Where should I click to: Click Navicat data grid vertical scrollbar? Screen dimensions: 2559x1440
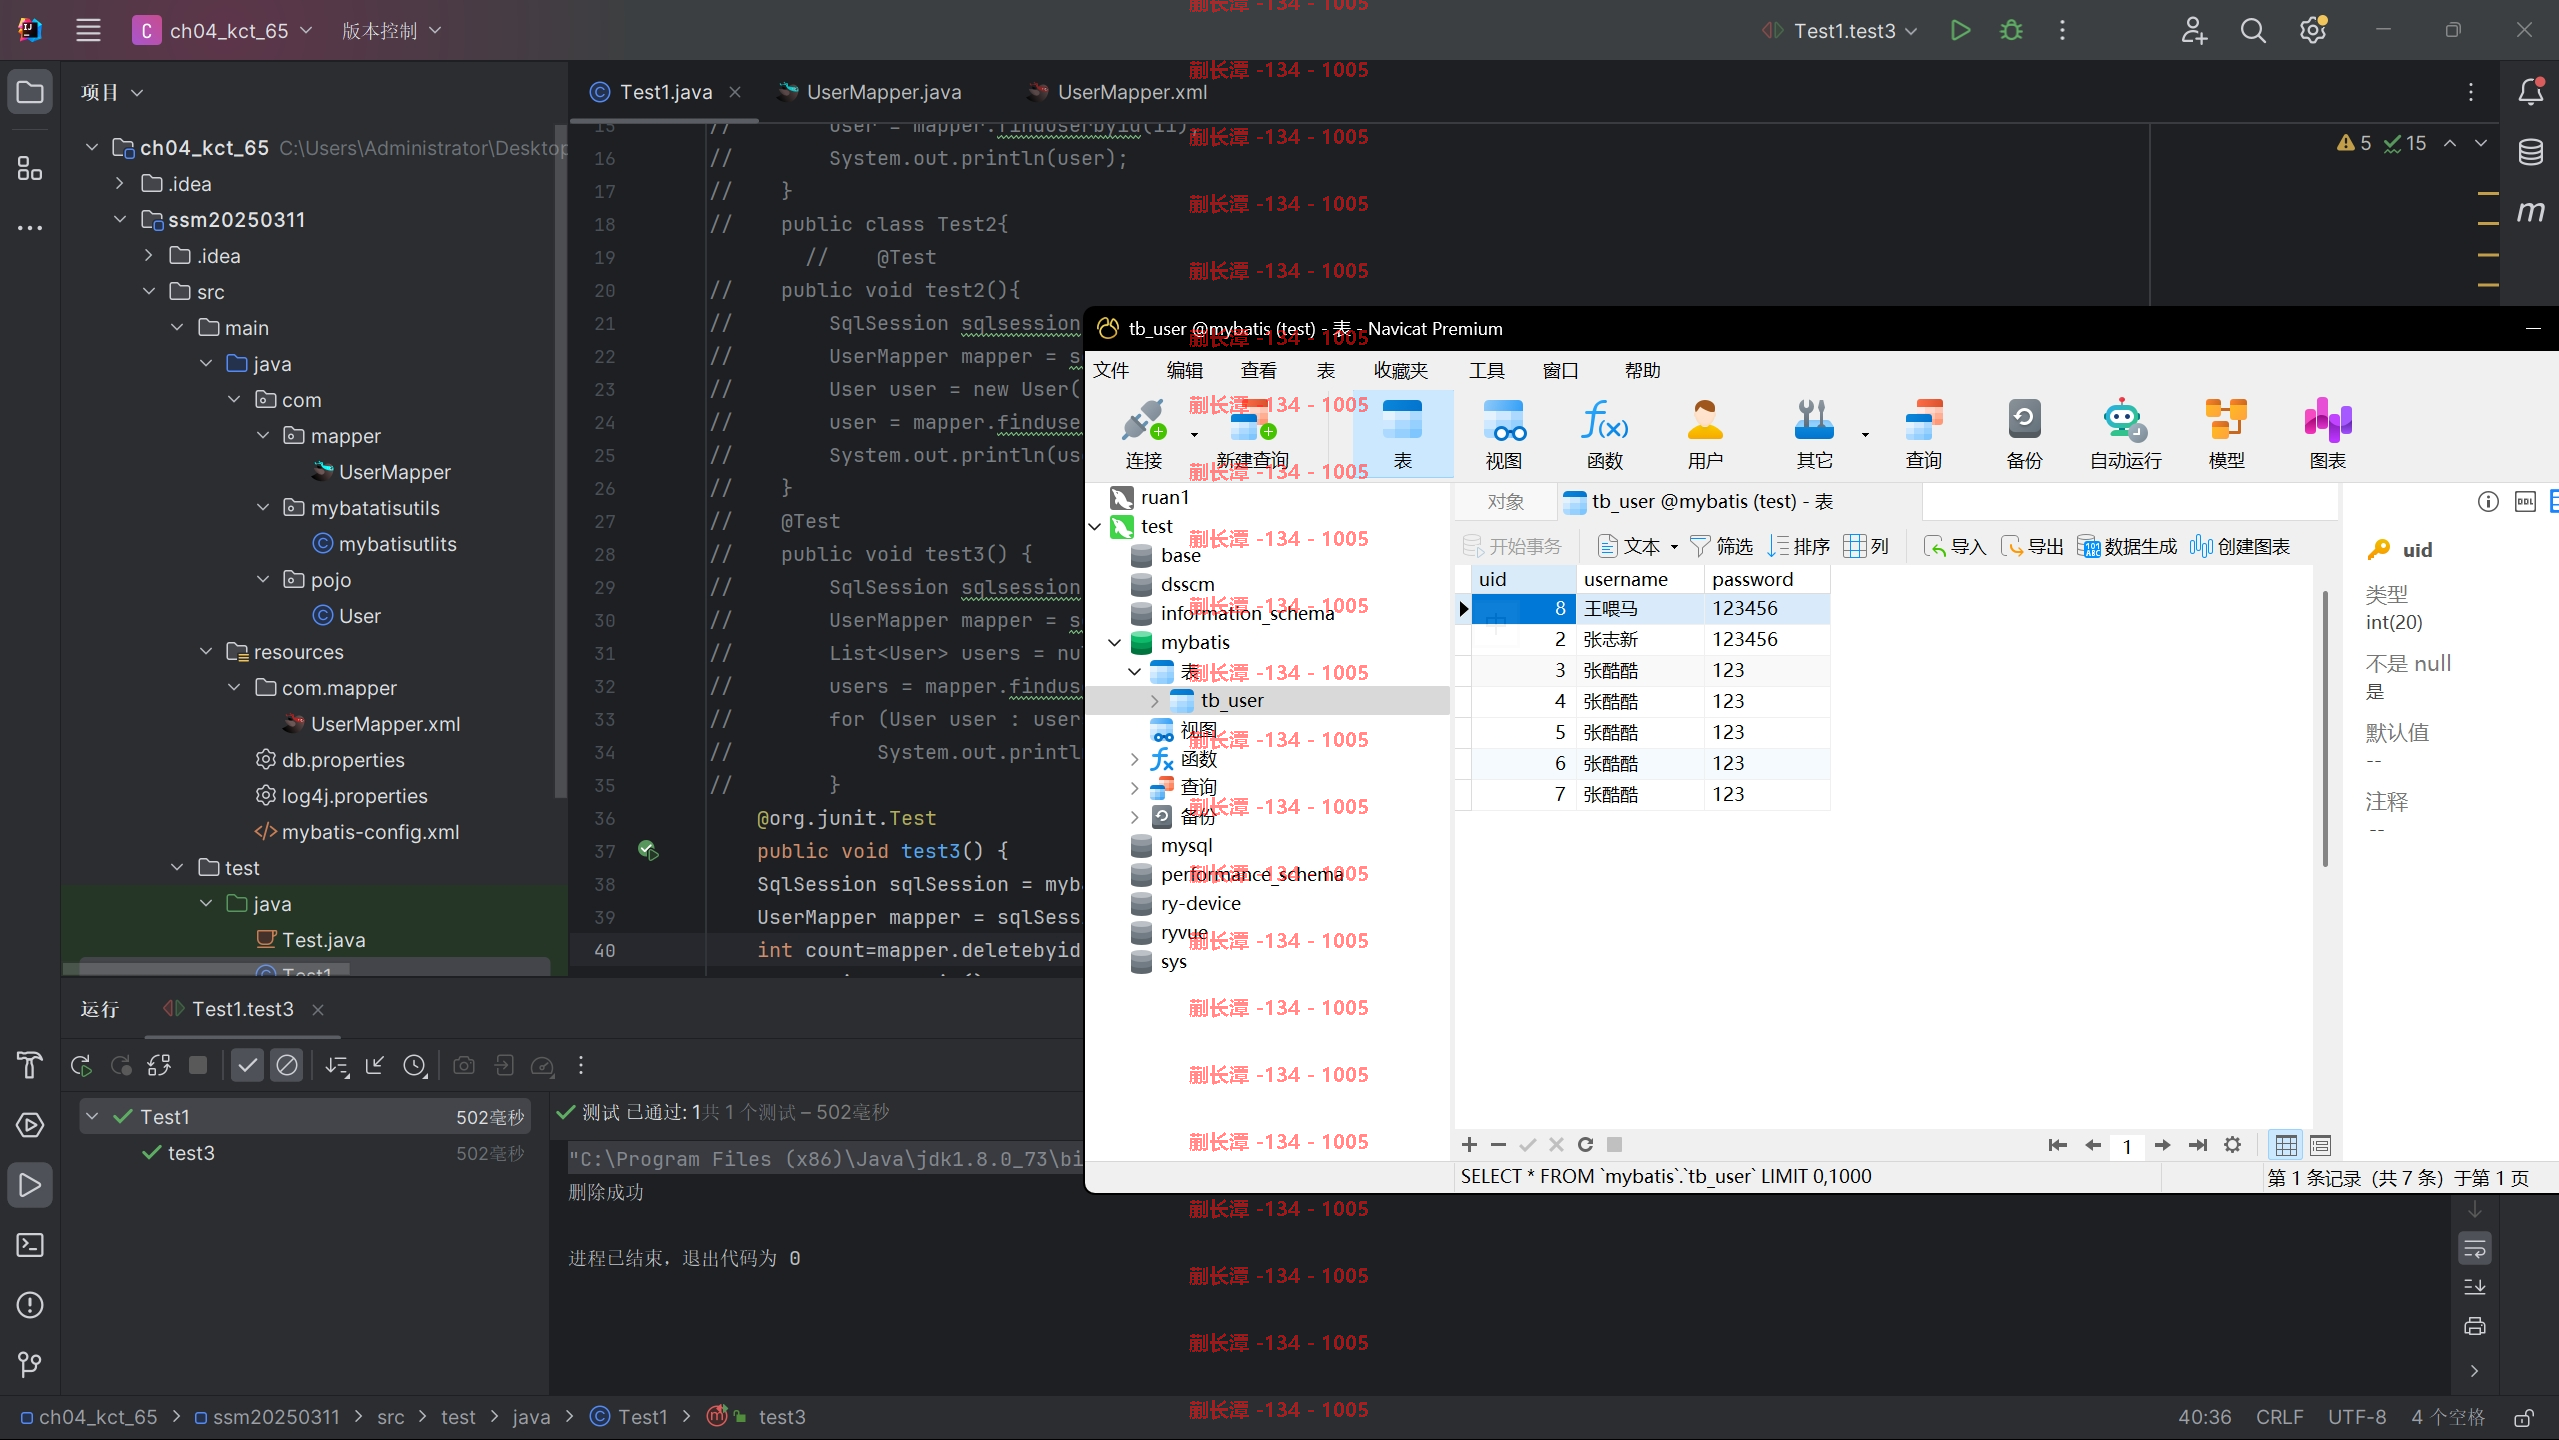pyautogui.click(x=2325, y=730)
